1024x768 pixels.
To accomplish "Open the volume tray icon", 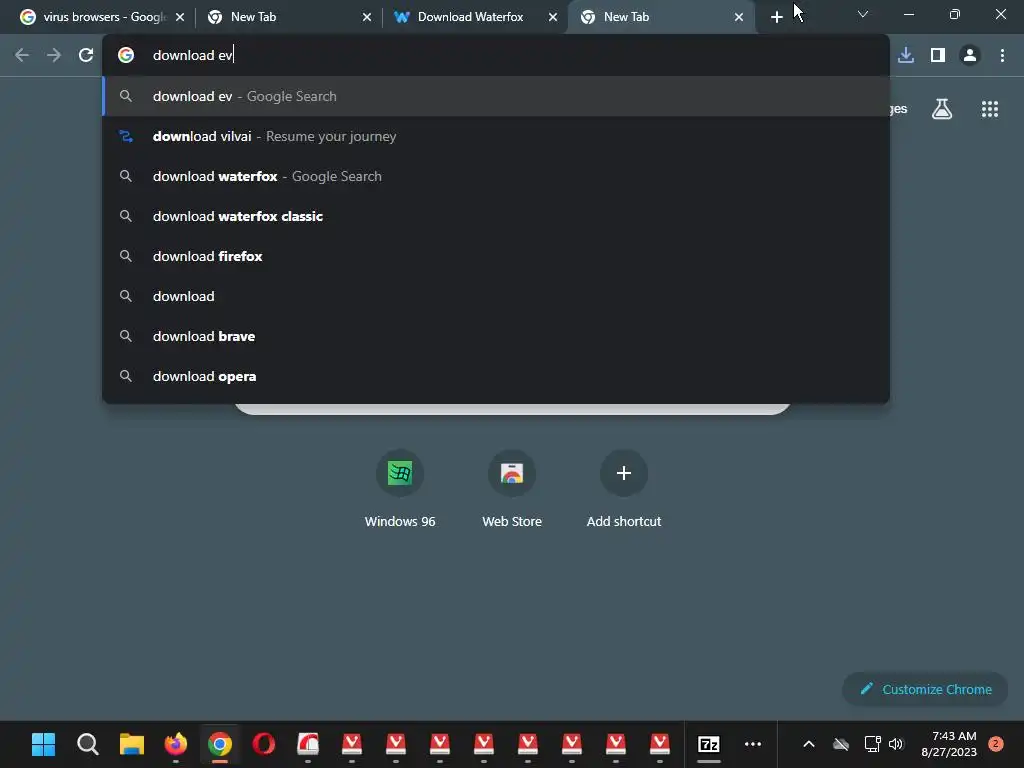I will (x=895, y=744).
